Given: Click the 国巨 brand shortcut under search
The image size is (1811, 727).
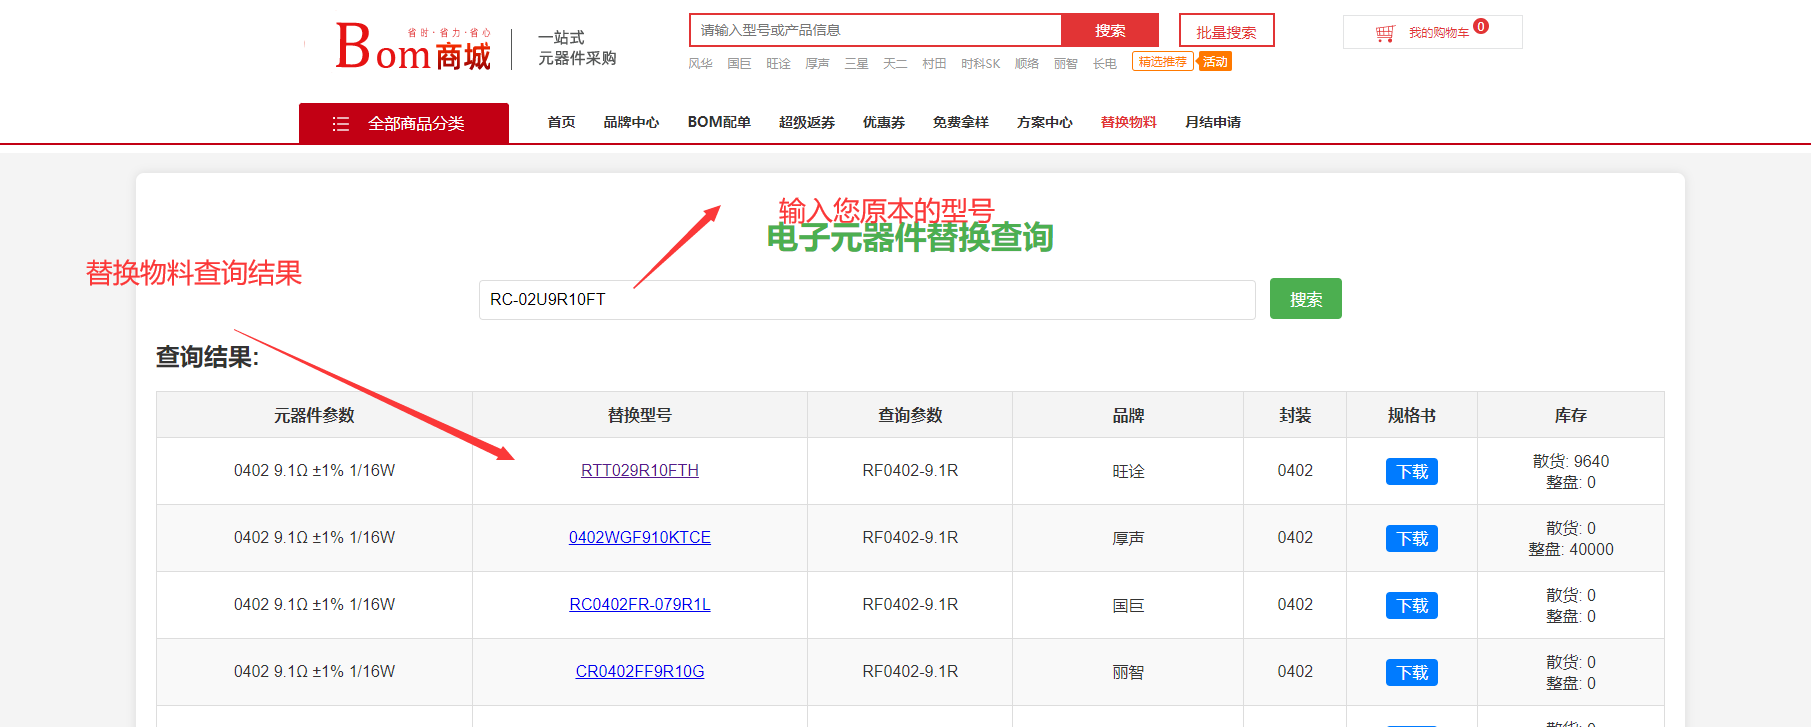Looking at the screenshot, I should click(739, 63).
